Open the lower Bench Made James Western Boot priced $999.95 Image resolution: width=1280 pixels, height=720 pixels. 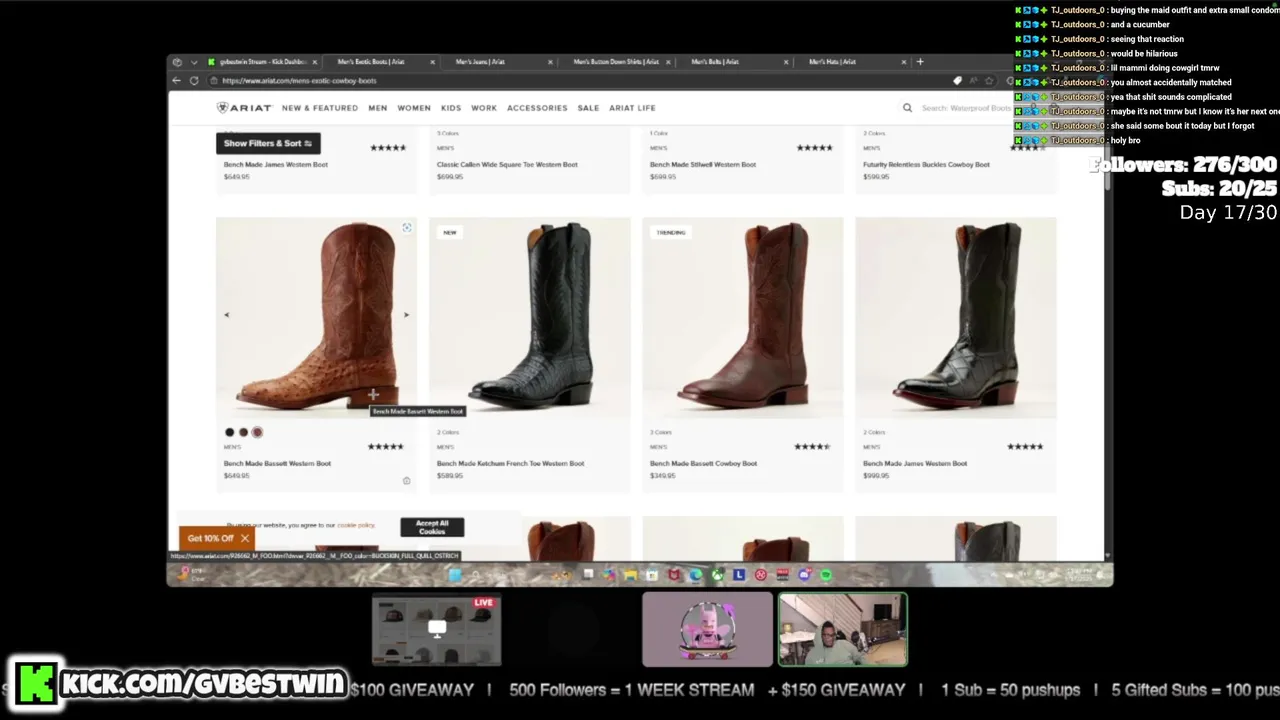point(915,464)
